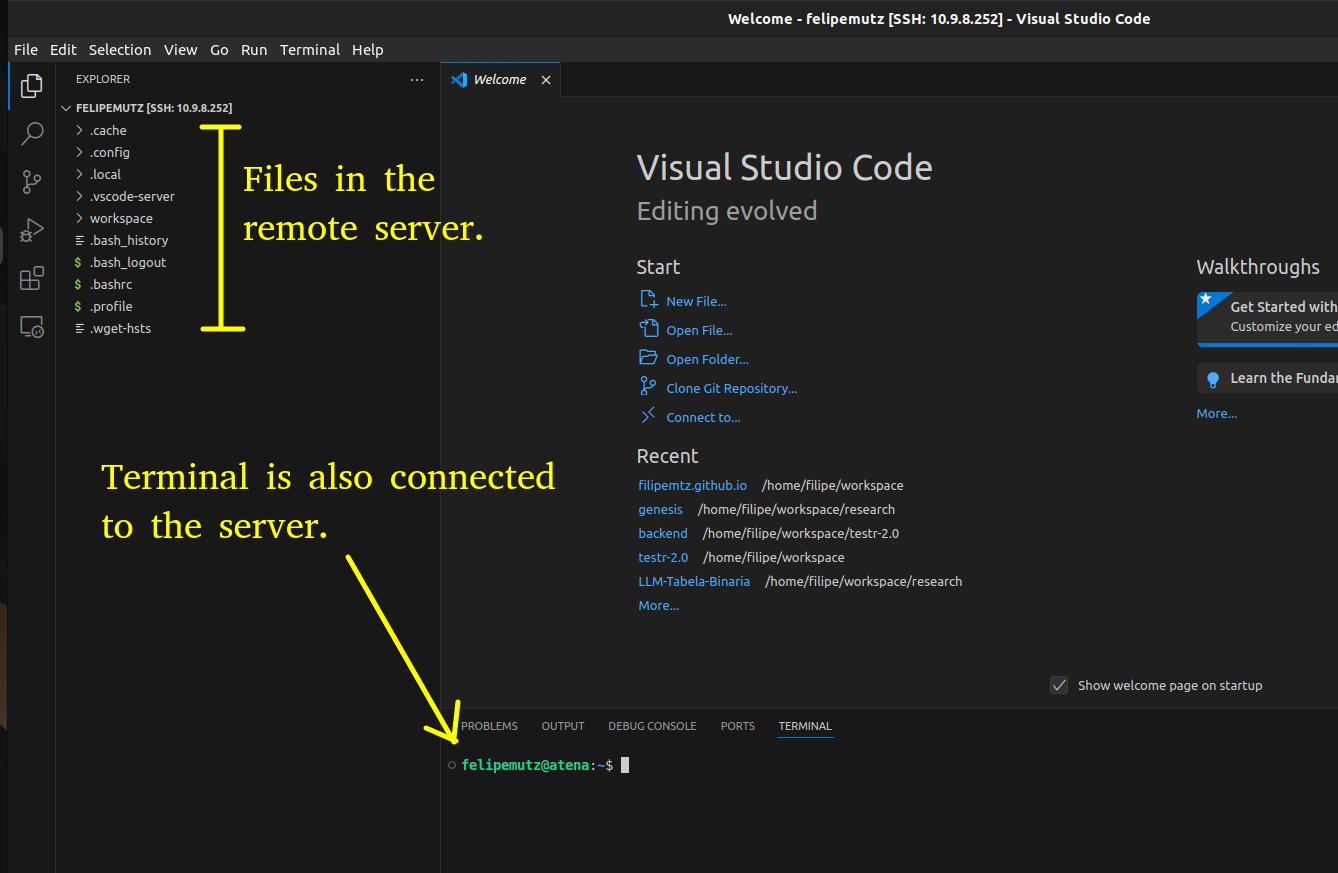The image size is (1338, 873).
Task: Click the Clone Git Repository icon
Action: [648, 387]
